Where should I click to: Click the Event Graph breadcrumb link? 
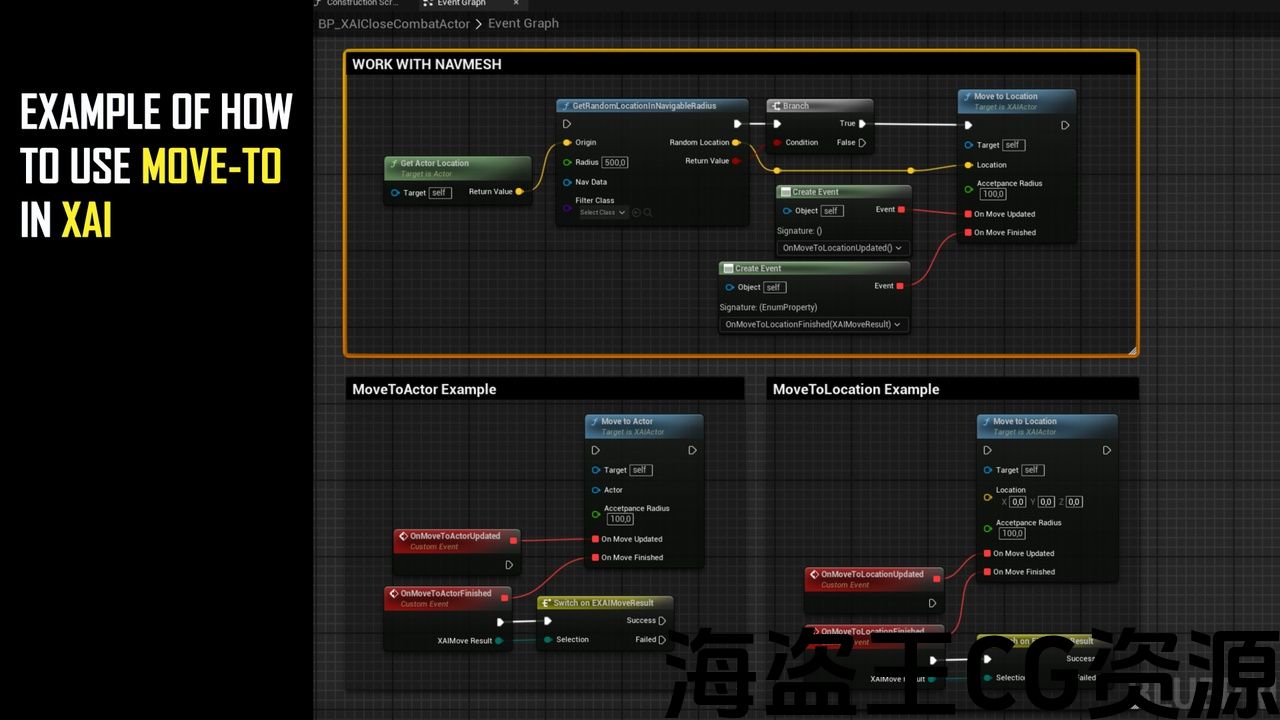point(523,23)
